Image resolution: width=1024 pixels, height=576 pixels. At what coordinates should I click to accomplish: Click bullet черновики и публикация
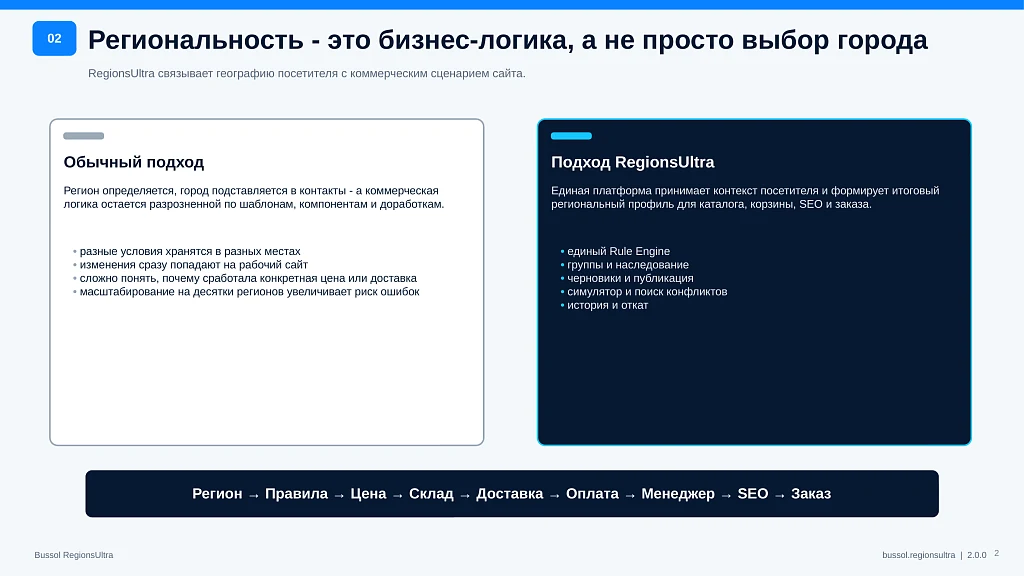(630, 278)
